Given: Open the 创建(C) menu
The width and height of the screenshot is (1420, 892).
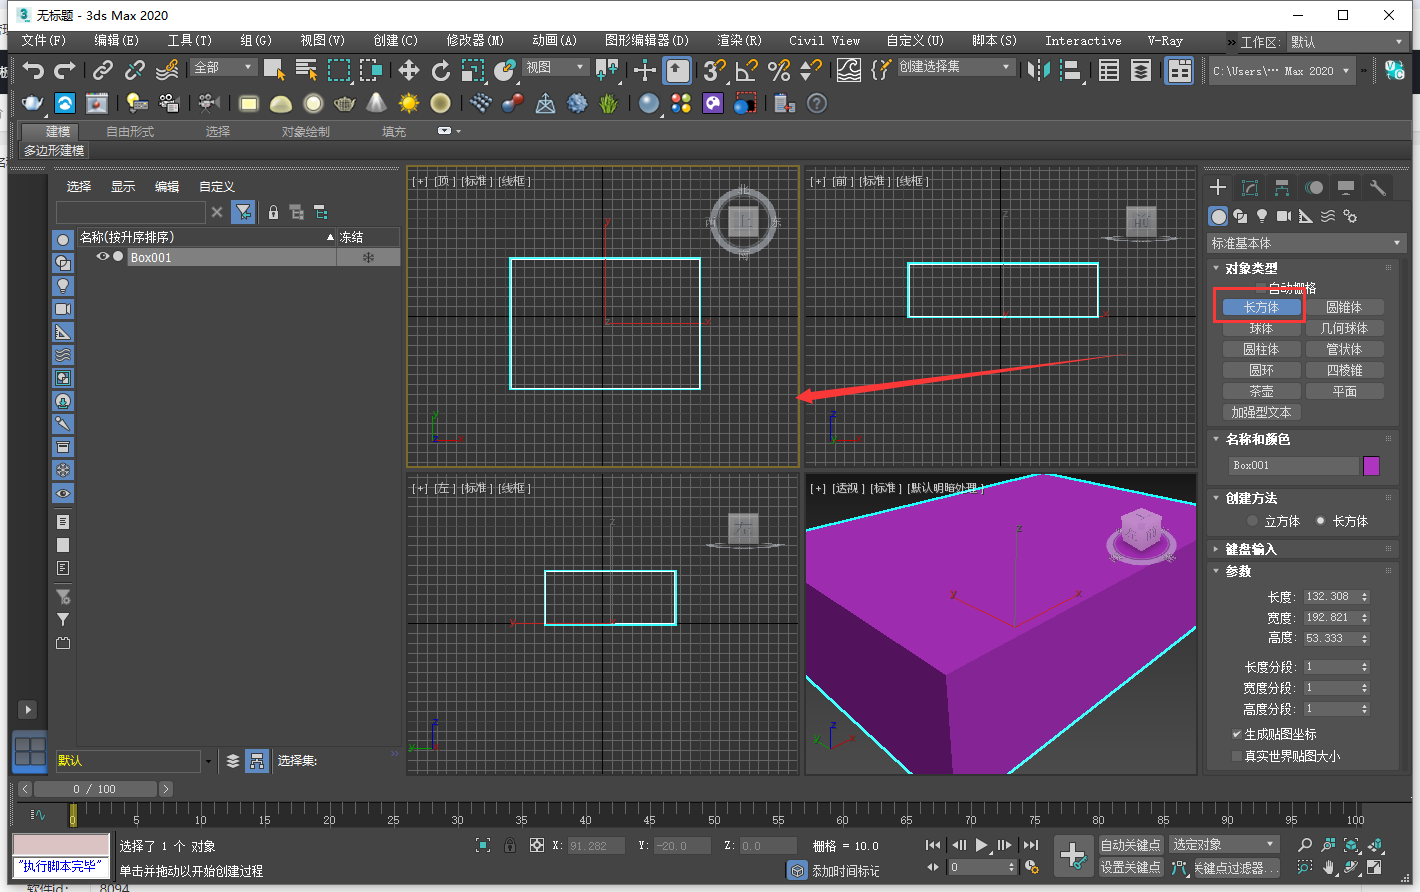Looking at the screenshot, I should pyautogui.click(x=395, y=41).
